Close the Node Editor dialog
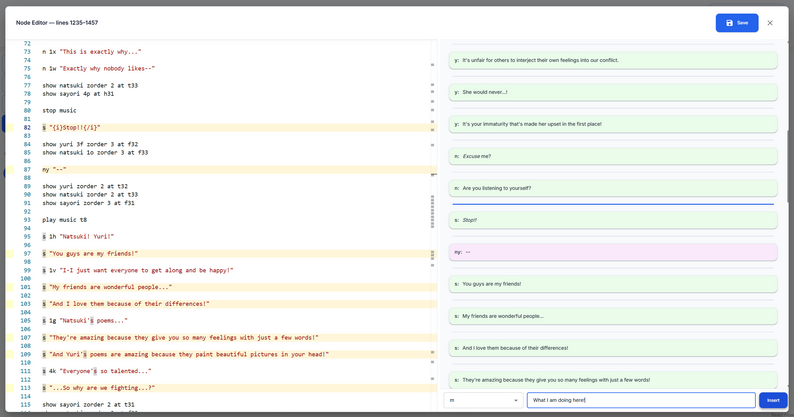 pyautogui.click(x=770, y=23)
